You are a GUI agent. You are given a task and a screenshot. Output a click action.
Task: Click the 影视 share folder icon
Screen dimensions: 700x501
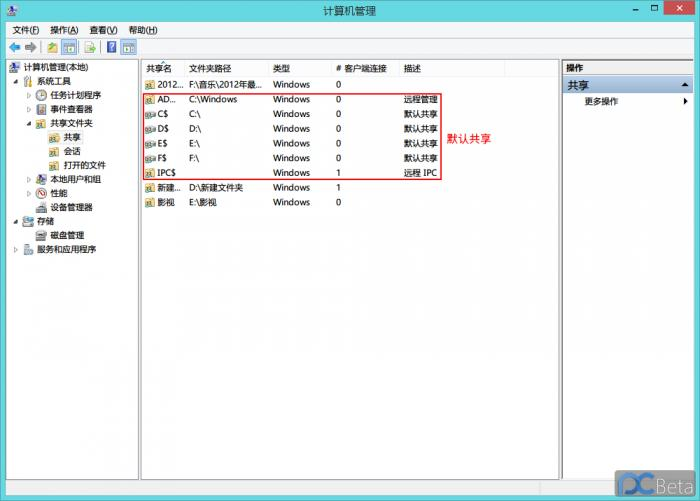(x=150, y=203)
